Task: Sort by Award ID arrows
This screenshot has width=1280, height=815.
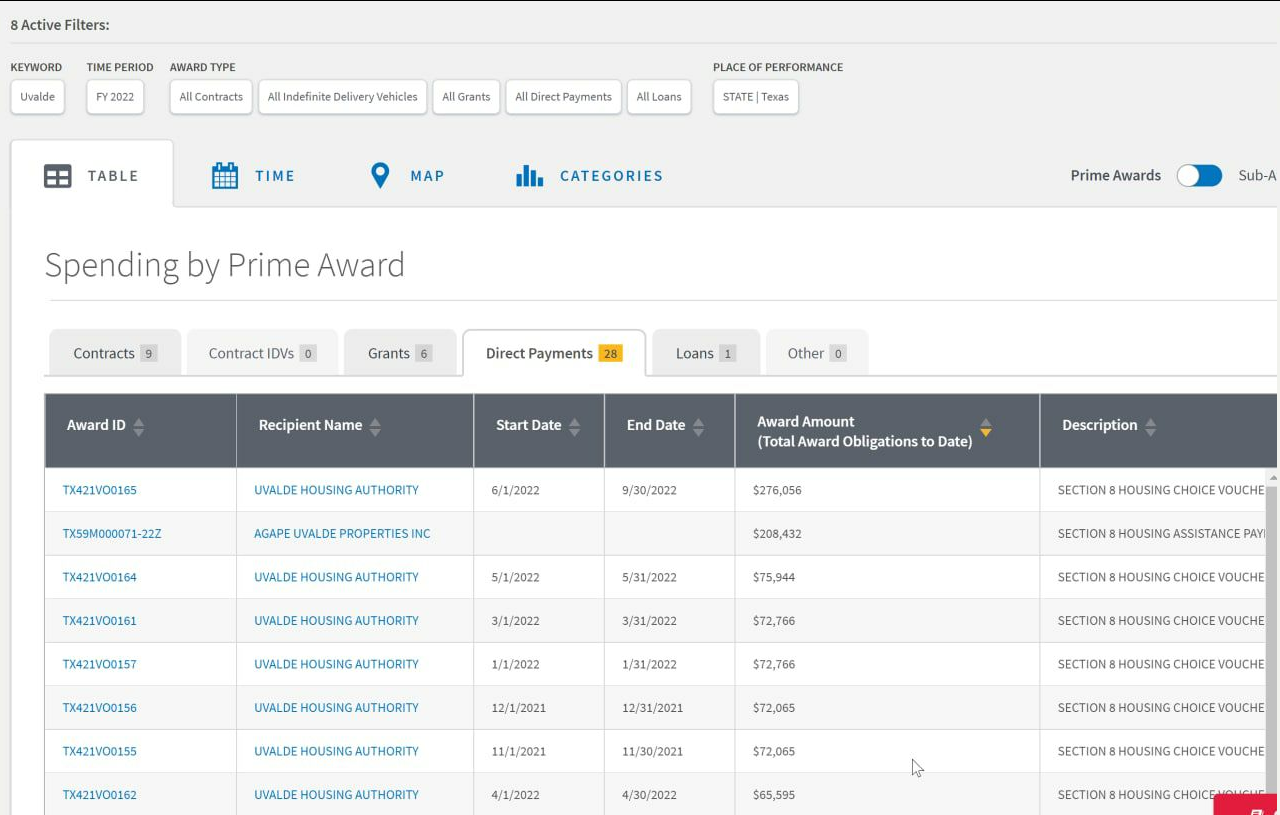Action: 138,427
